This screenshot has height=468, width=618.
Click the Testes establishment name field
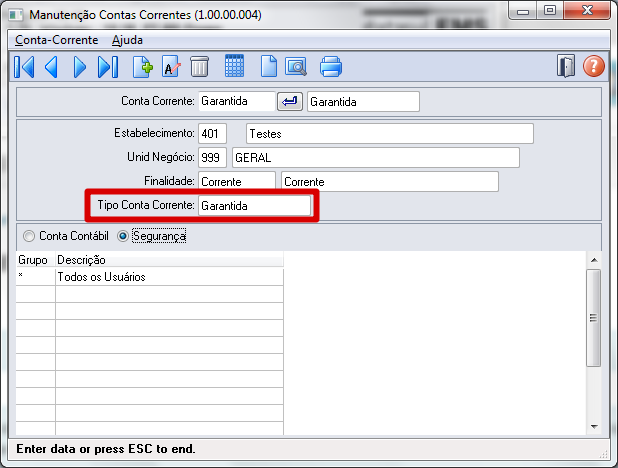click(x=390, y=134)
